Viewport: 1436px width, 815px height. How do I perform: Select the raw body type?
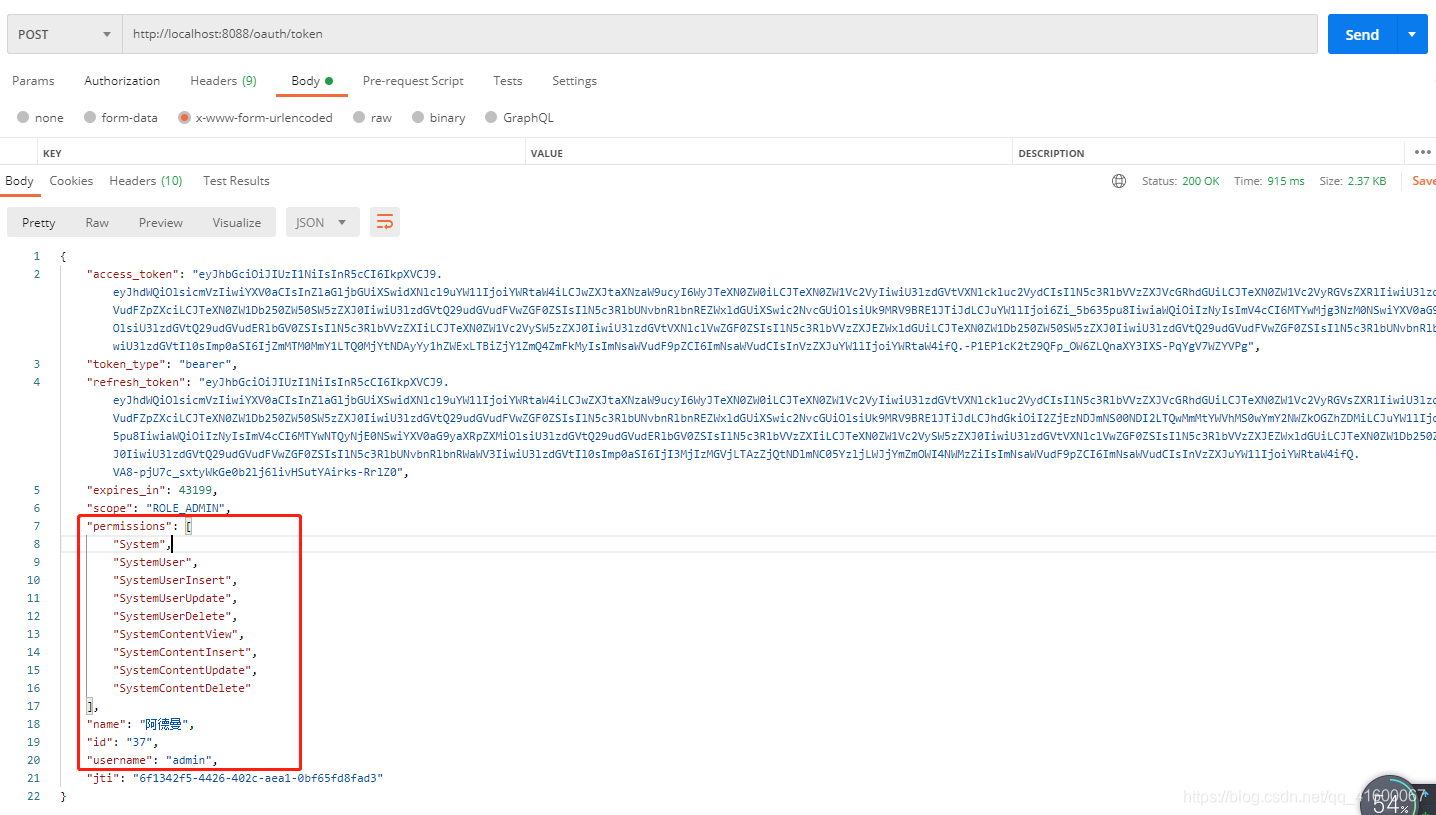[x=373, y=117]
